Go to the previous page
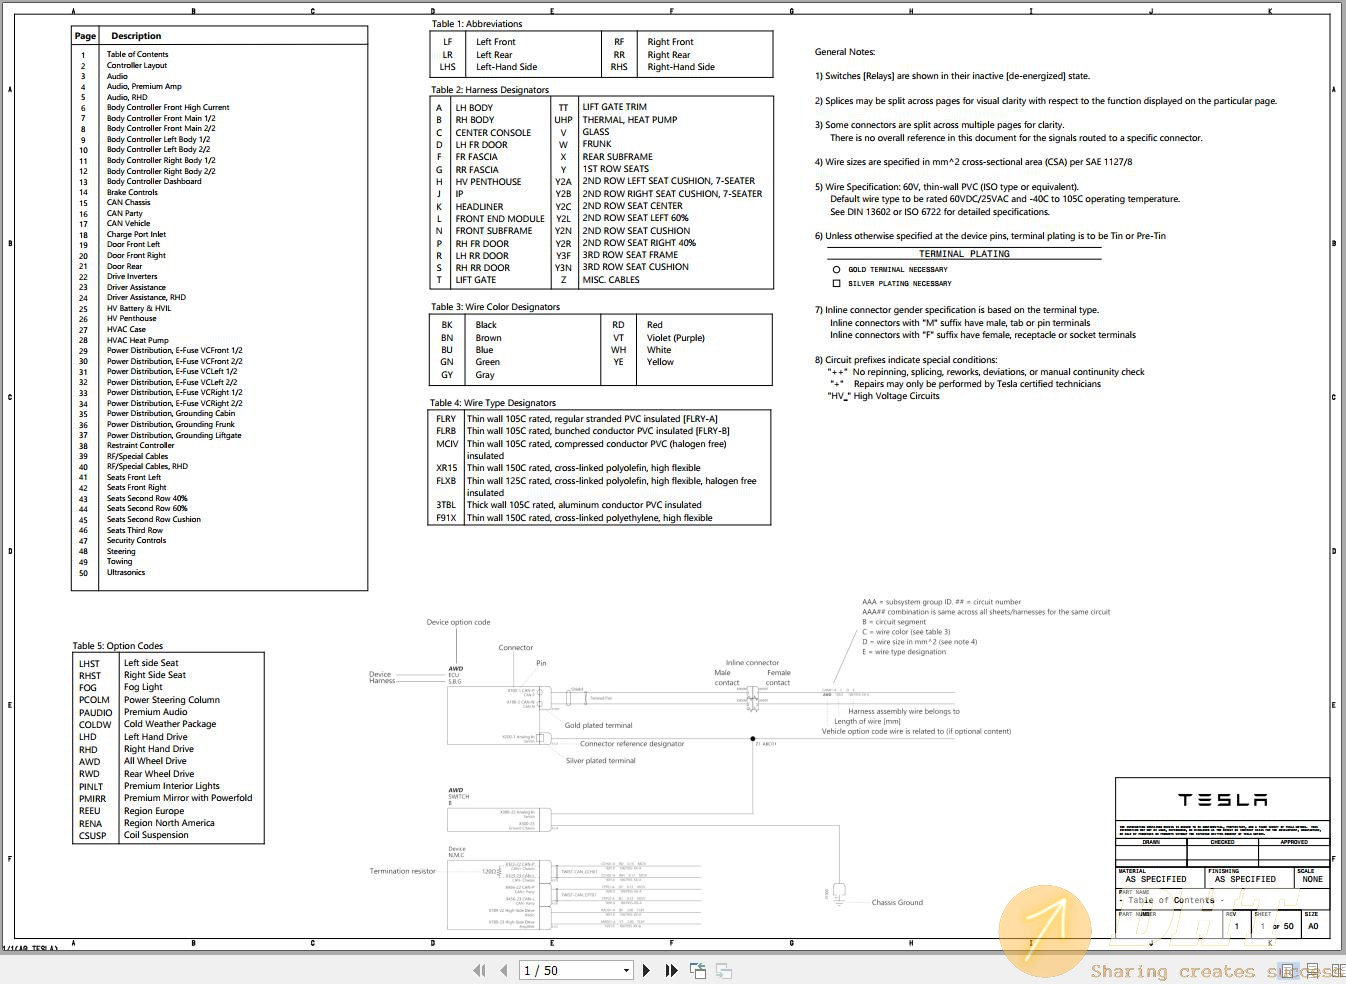1346x984 pixels. 502,970
